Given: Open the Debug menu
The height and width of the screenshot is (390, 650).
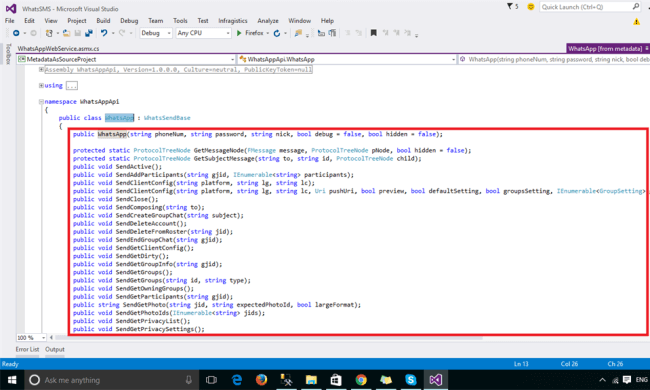Looking at the screenshot, I should pos(129,21).
